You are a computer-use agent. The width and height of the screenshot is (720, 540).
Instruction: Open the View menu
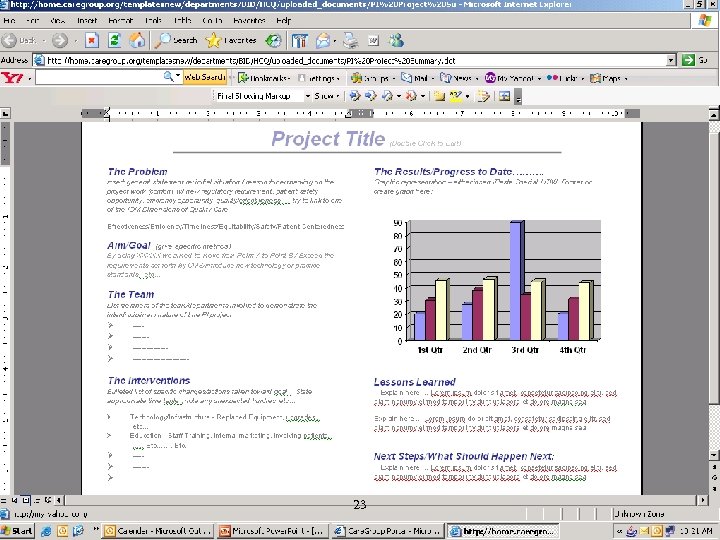[57, 21]
